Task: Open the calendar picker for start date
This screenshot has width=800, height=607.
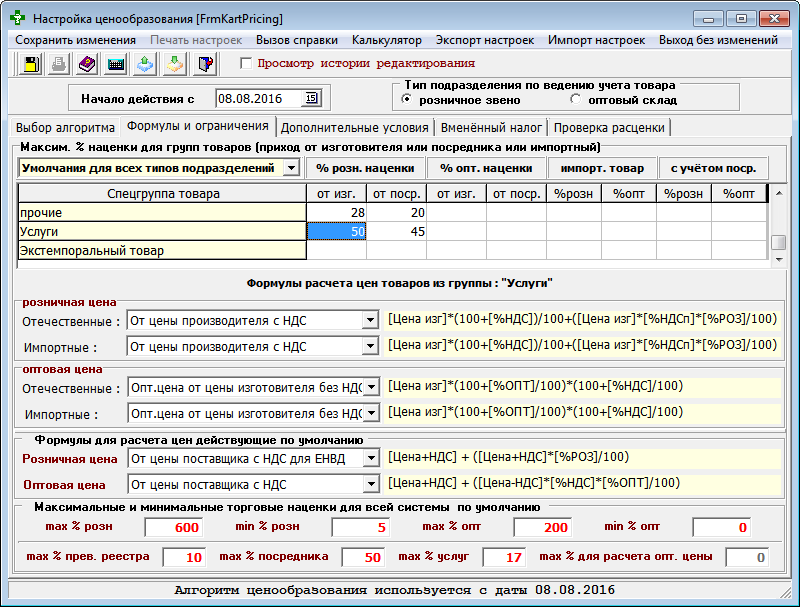Action: point(310,98)
